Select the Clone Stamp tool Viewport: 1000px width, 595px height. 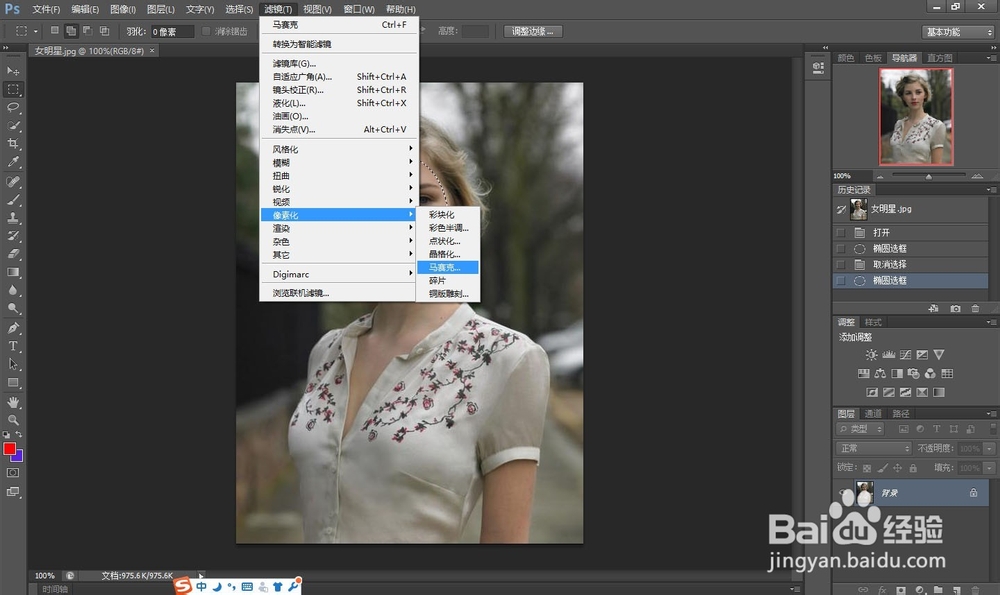pos(13,217)
